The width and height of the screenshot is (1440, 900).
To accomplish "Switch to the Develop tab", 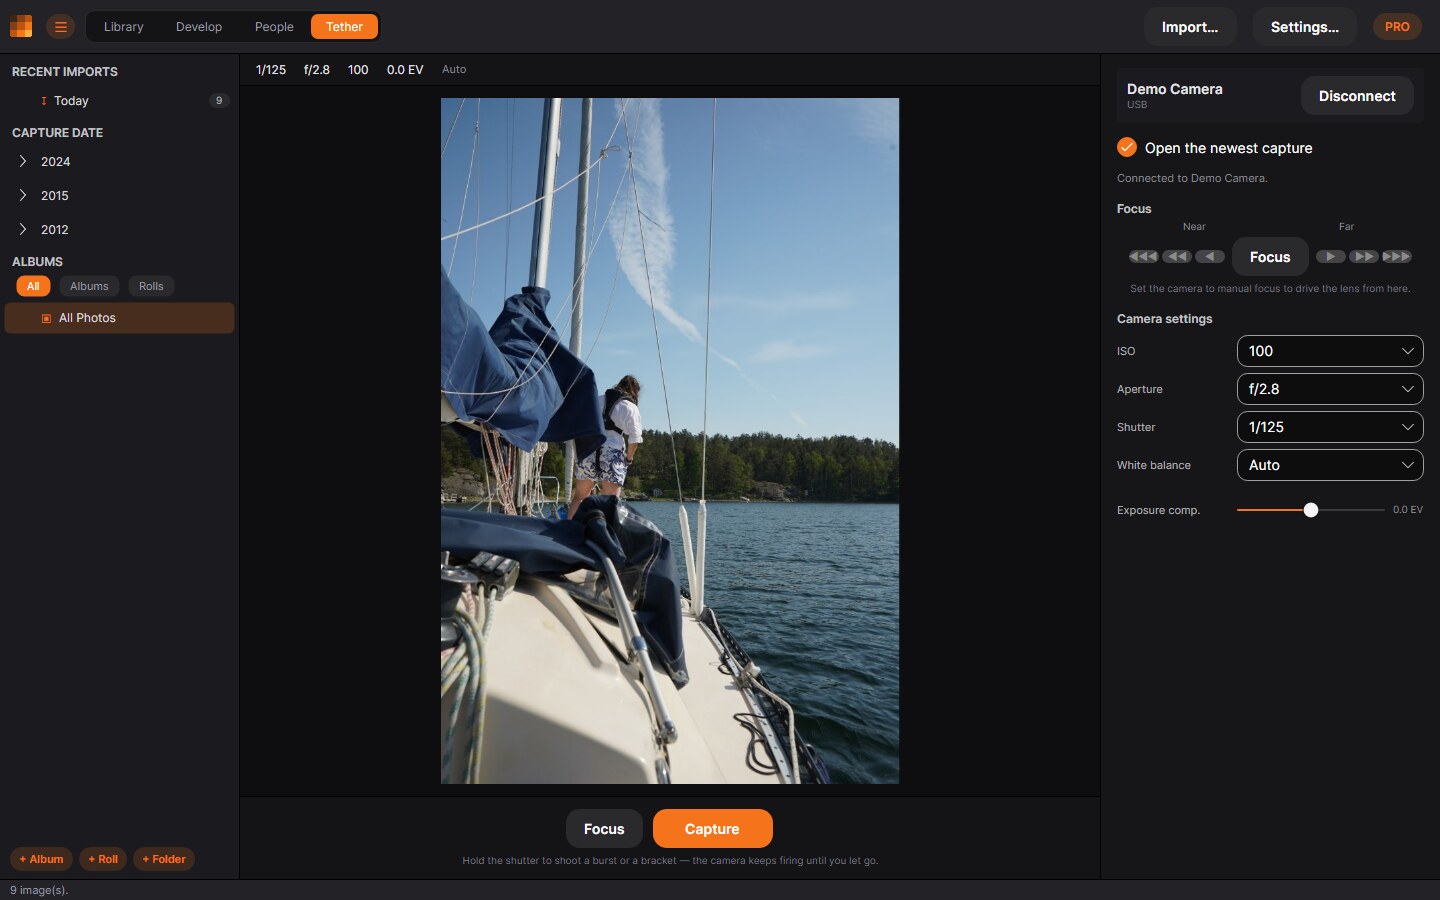I will click(x=199, y=27).
